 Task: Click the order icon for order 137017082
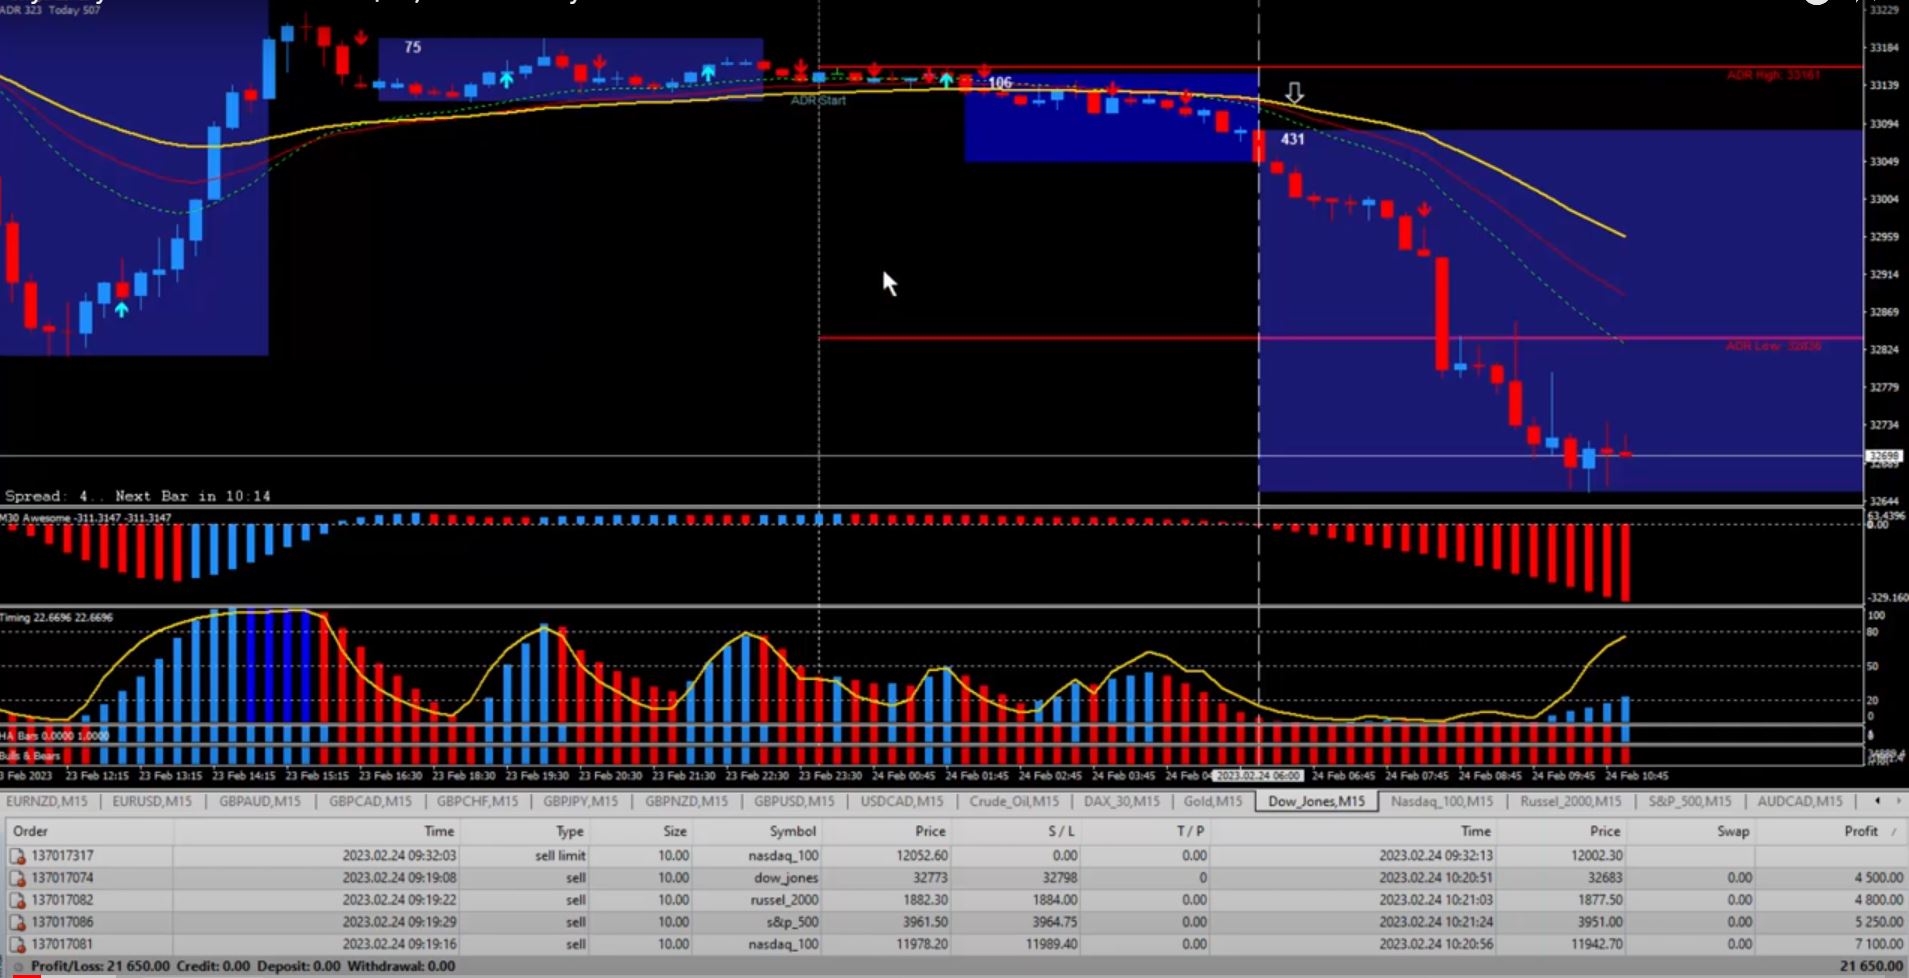[x=17, y=900]
